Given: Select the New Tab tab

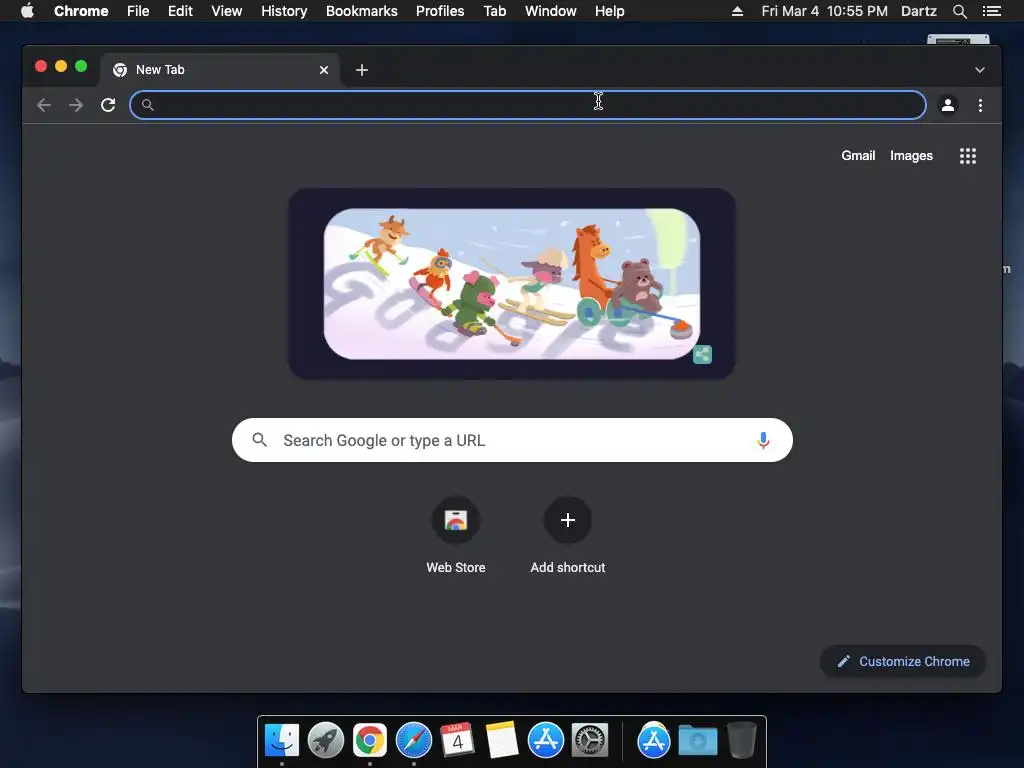Looking at the screenshot, I should click(x=219, y=70).
